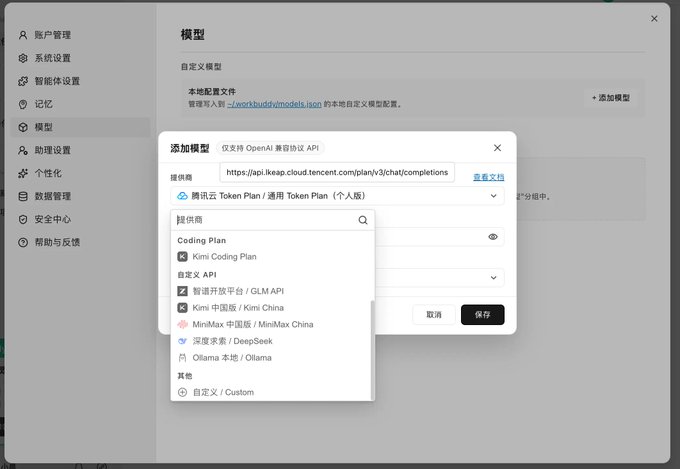Close the 添加模型 dialog

497,148
